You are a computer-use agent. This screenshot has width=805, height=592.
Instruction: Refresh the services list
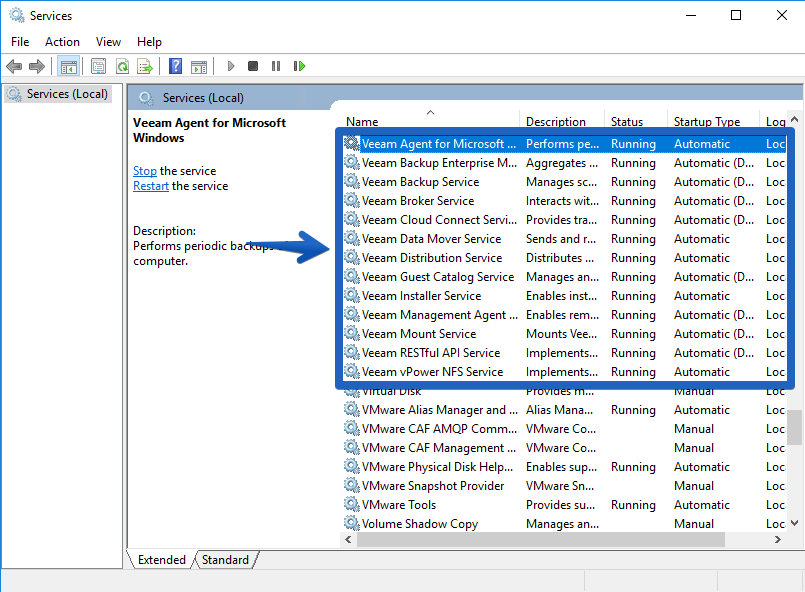pos(122,66)
